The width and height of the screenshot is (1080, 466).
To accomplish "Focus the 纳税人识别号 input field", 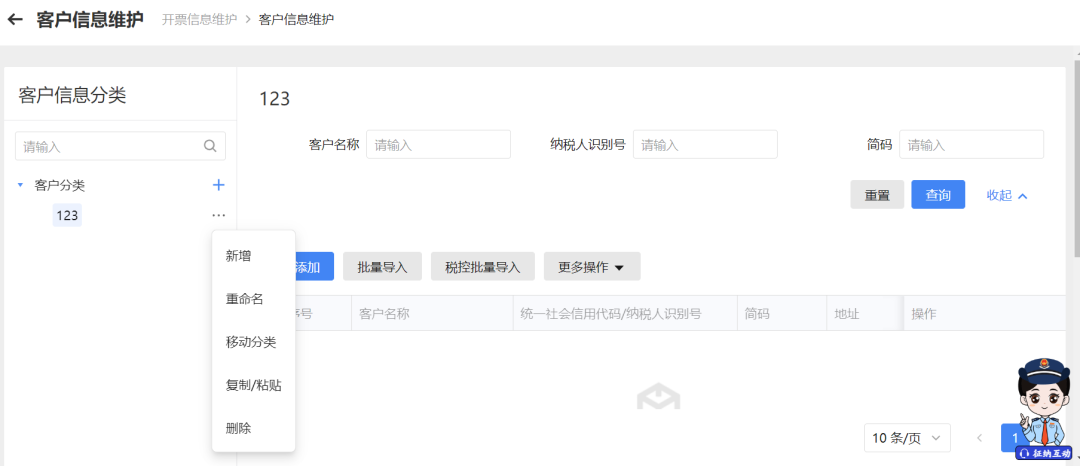I will click(705, 145).
